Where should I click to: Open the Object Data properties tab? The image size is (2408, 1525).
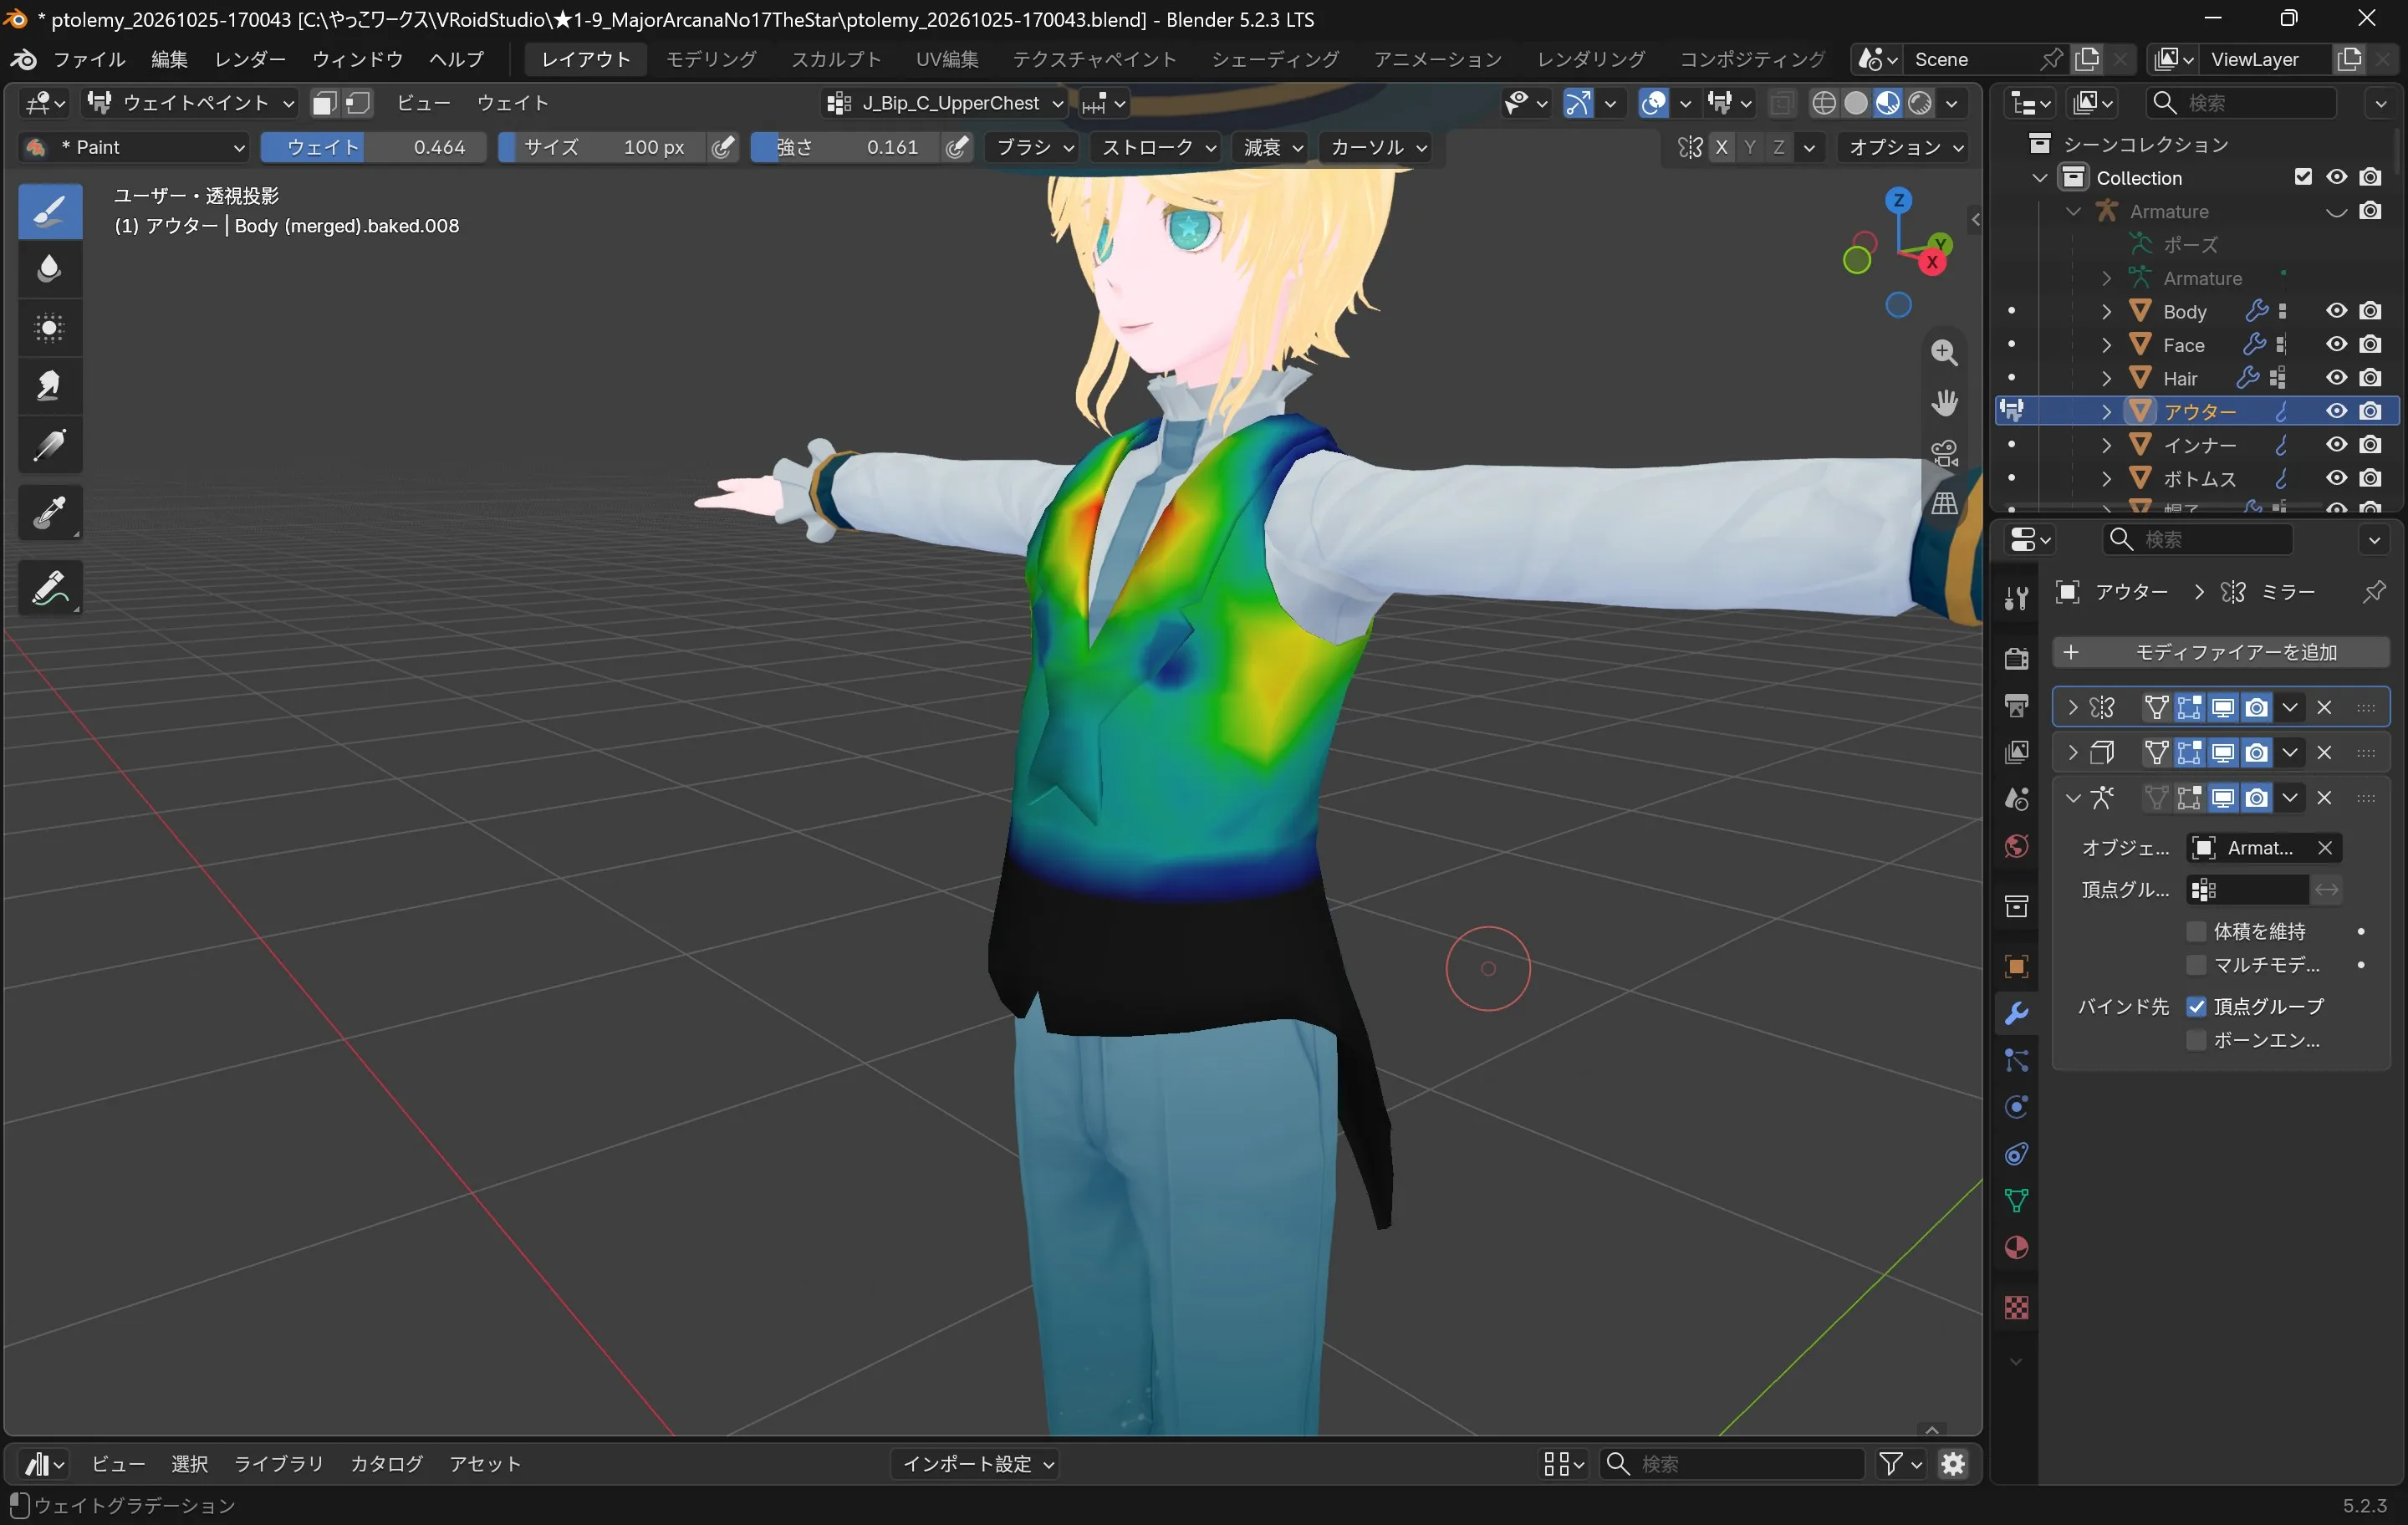[x=2016, y=1200]
